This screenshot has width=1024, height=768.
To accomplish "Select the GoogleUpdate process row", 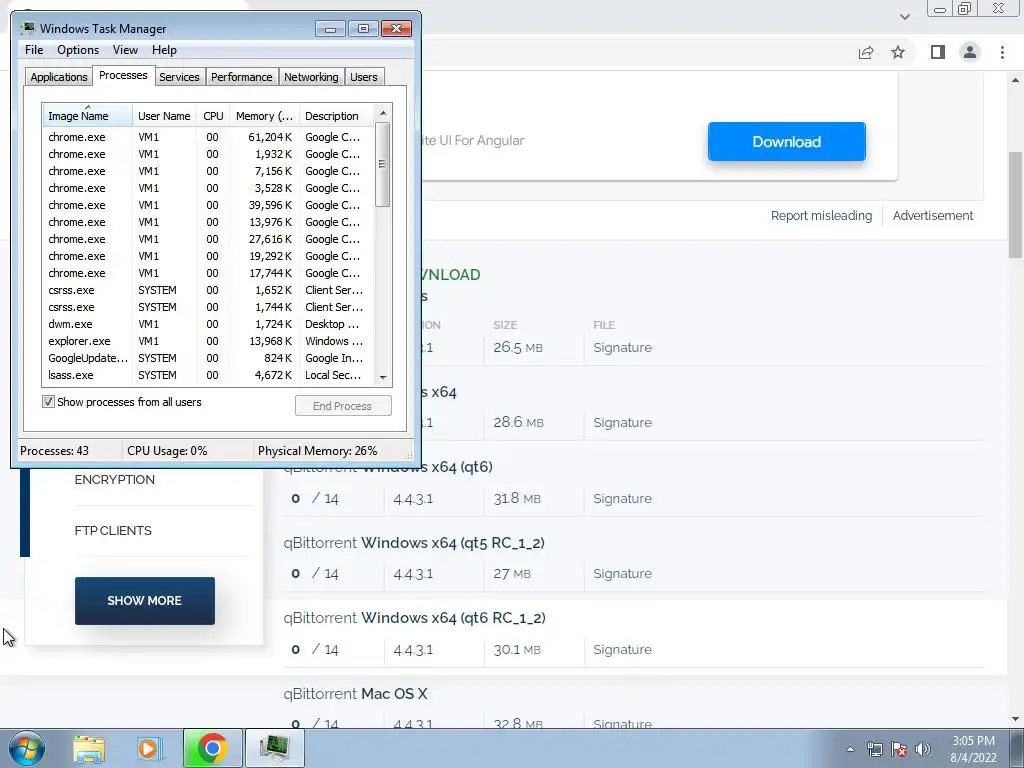I will [x=208, y=358].
